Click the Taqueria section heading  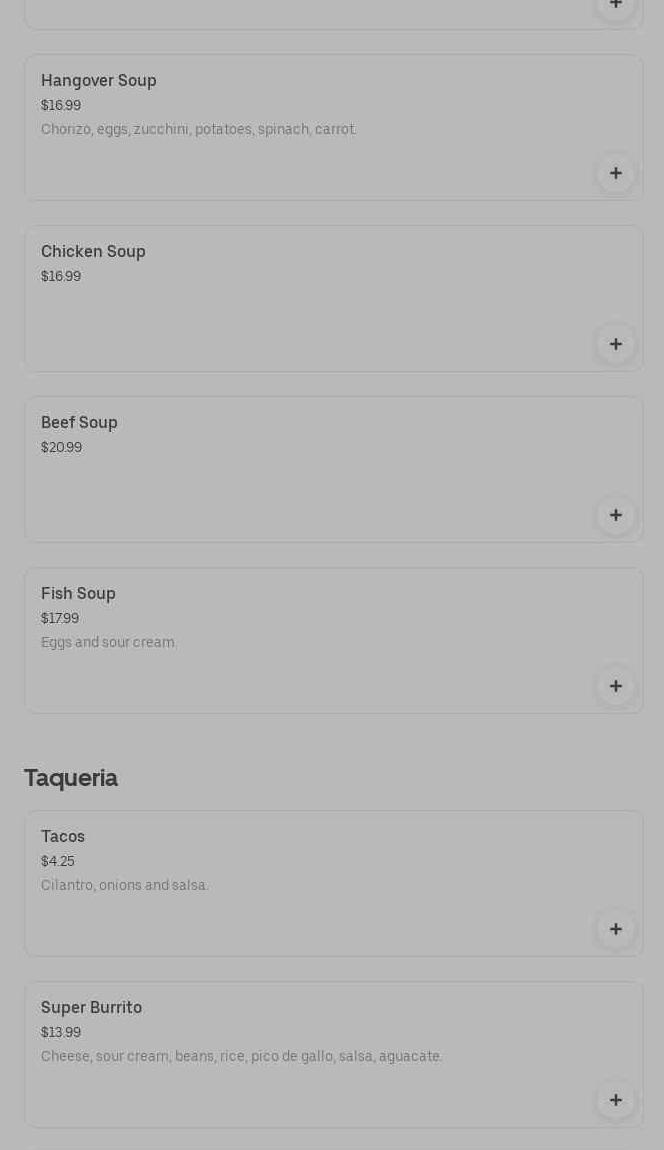pyautogui.click(x=71, y=778)
